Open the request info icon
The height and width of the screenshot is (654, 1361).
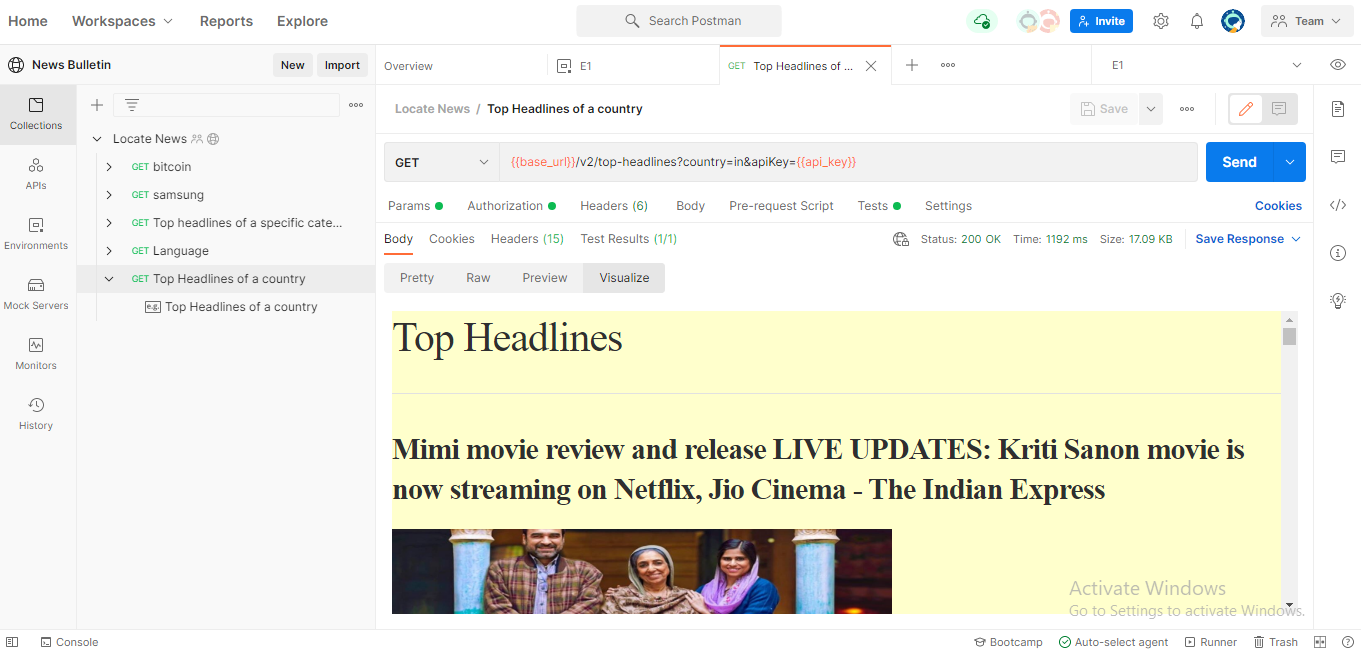click(1338, 253)
